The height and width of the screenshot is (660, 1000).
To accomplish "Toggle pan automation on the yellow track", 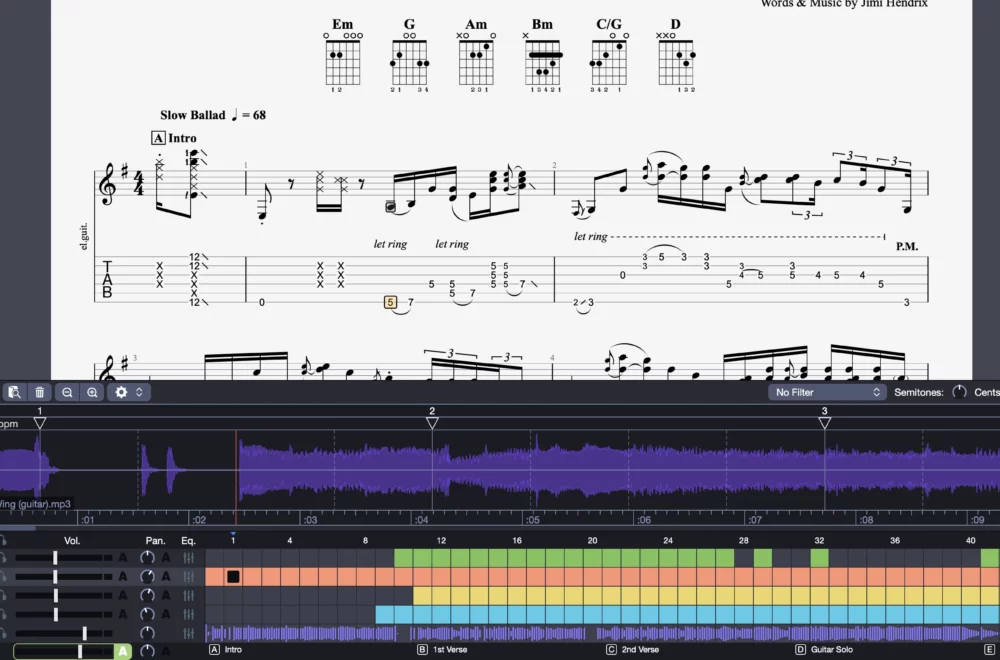I will 166,596.
